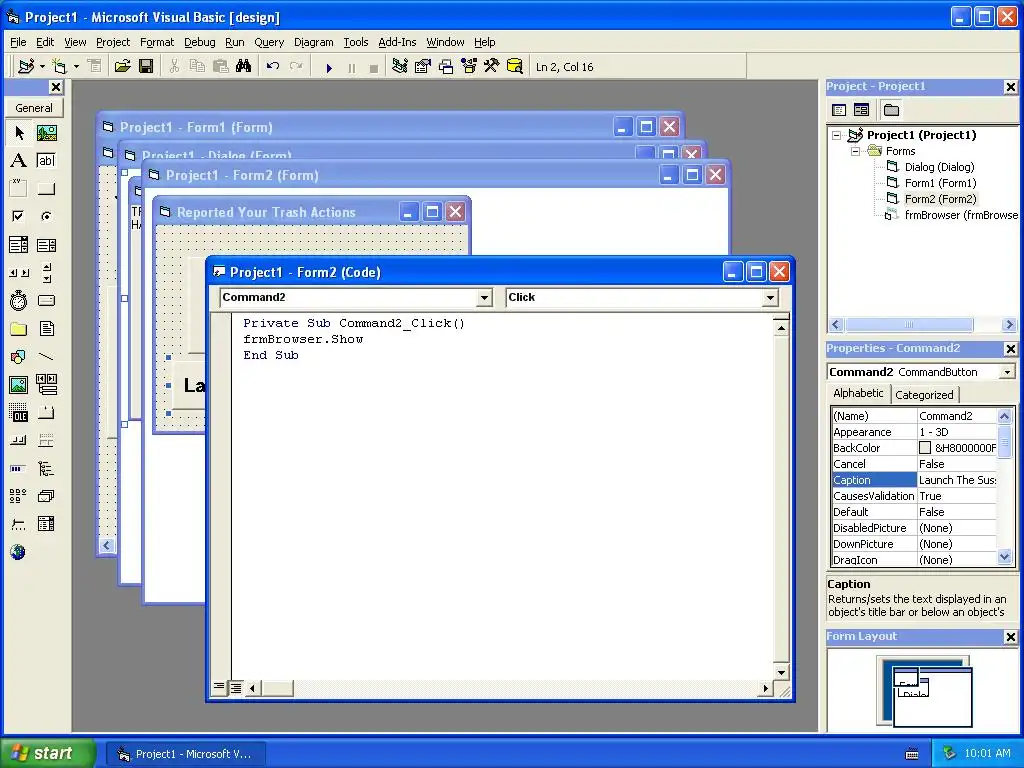Pick the TextBox control in the toolbox
The width and height of the screenshot is (1024, 768).
pyautogui.click(x=46, y=161)
